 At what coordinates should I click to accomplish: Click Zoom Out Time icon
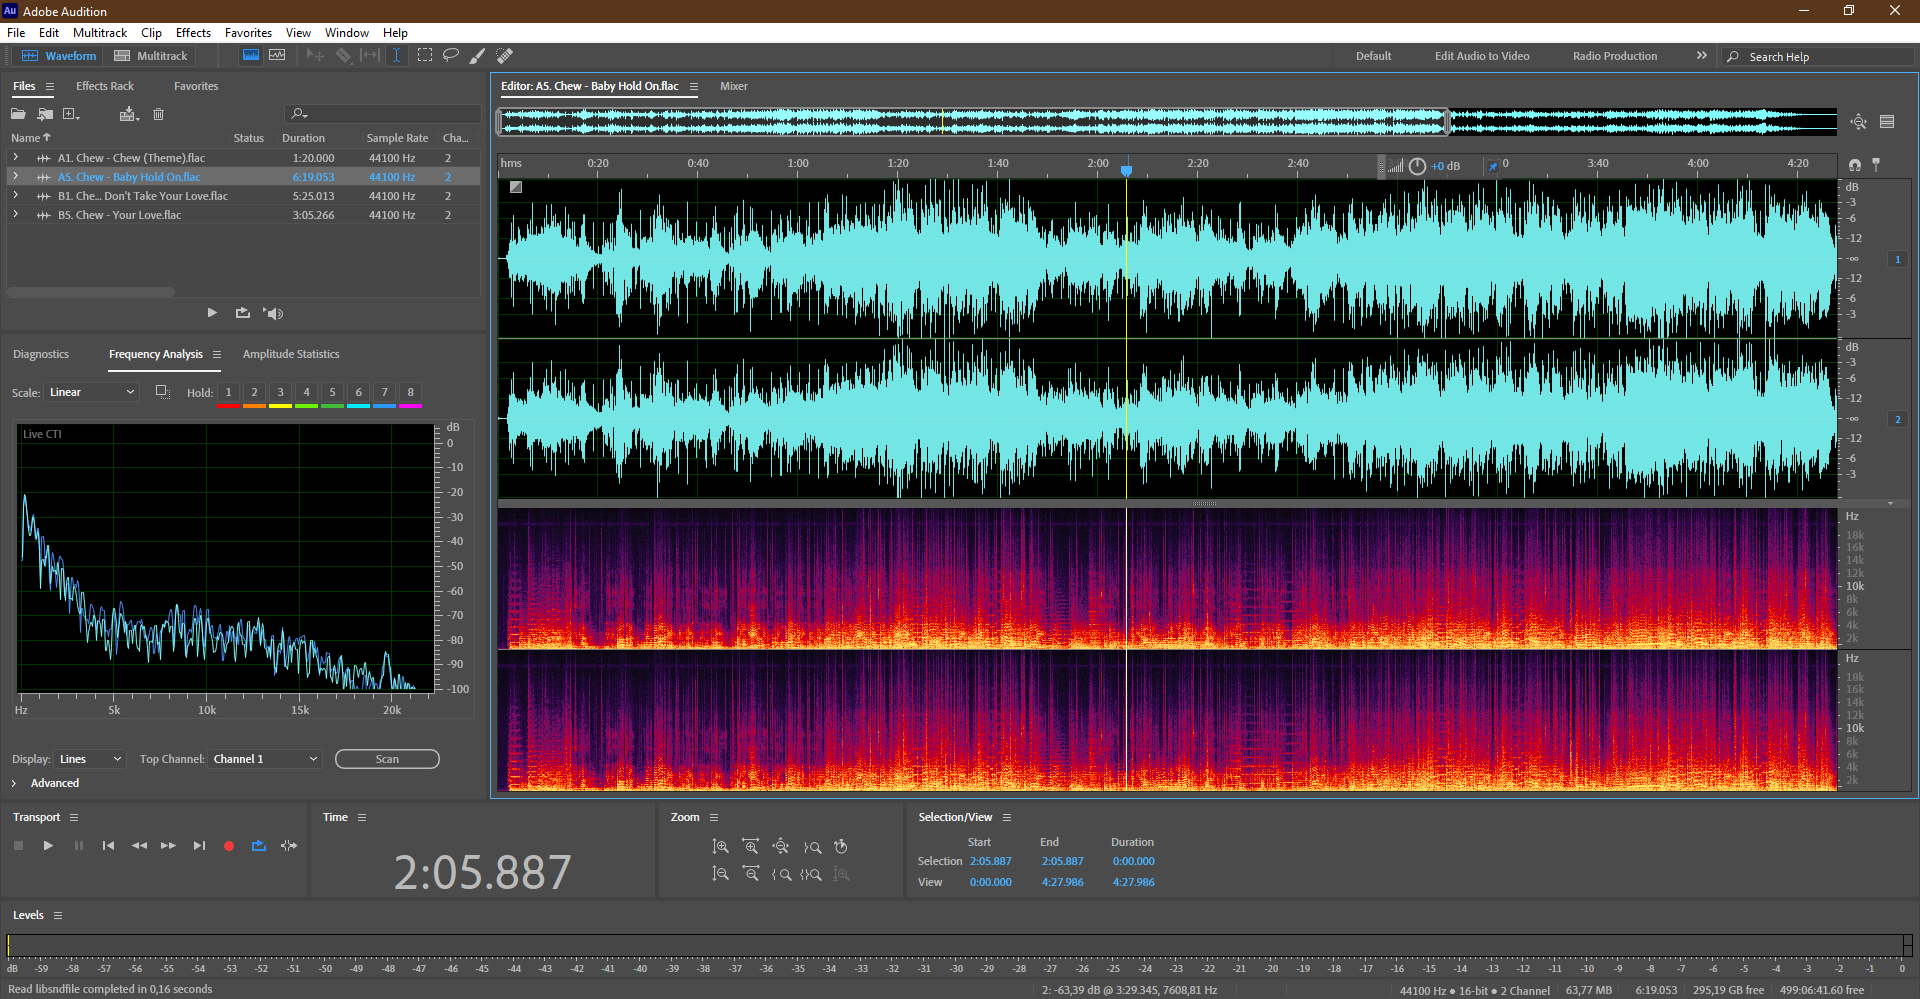[x=751, y=874]
